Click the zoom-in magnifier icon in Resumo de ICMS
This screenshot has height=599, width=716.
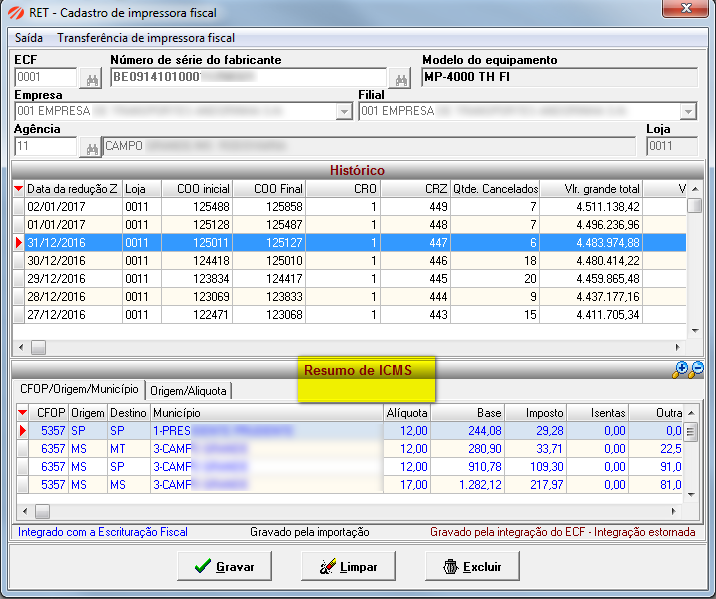[x=680, y=369]
